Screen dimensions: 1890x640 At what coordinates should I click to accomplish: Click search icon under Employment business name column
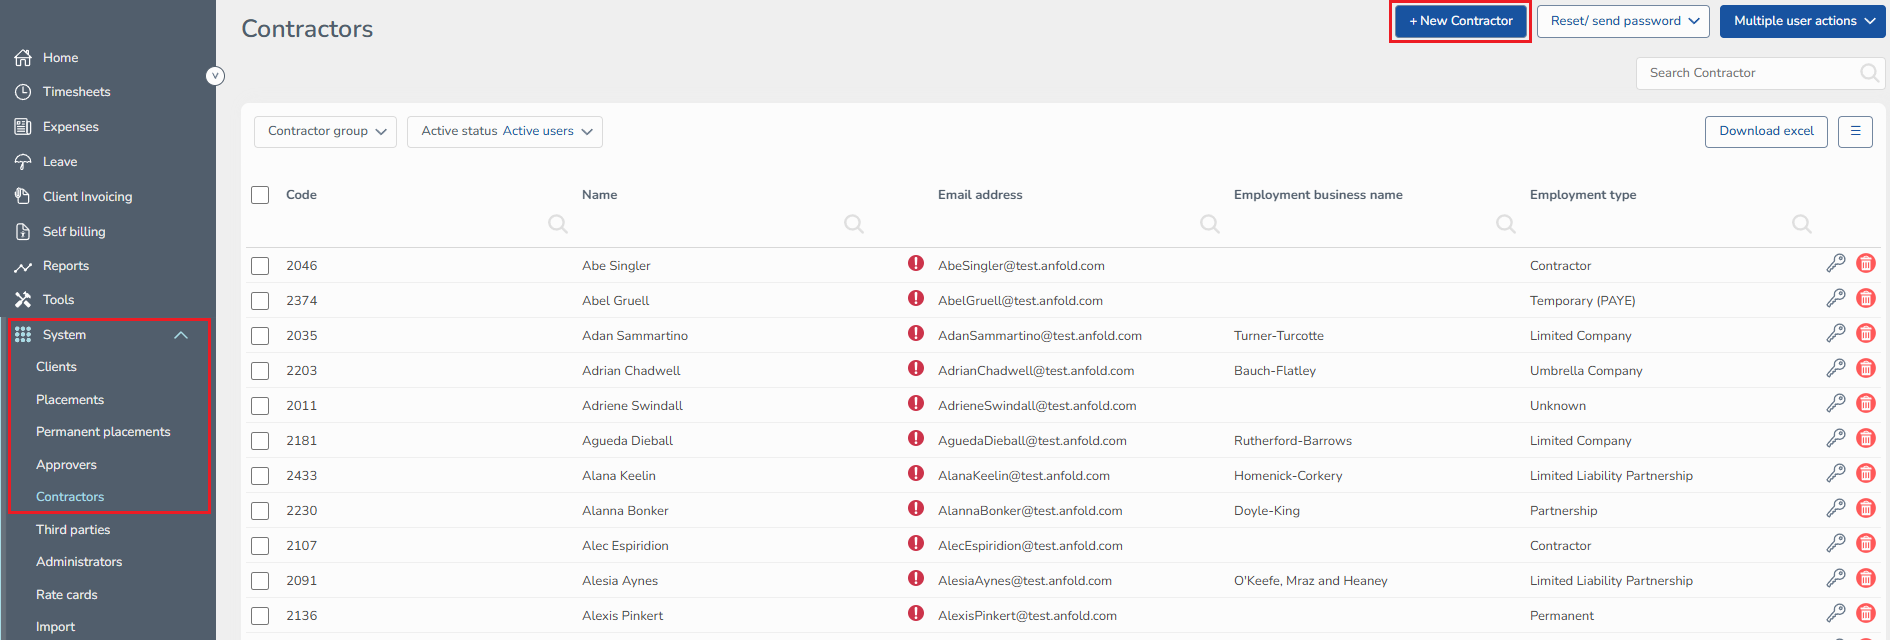coord(1506,224)
